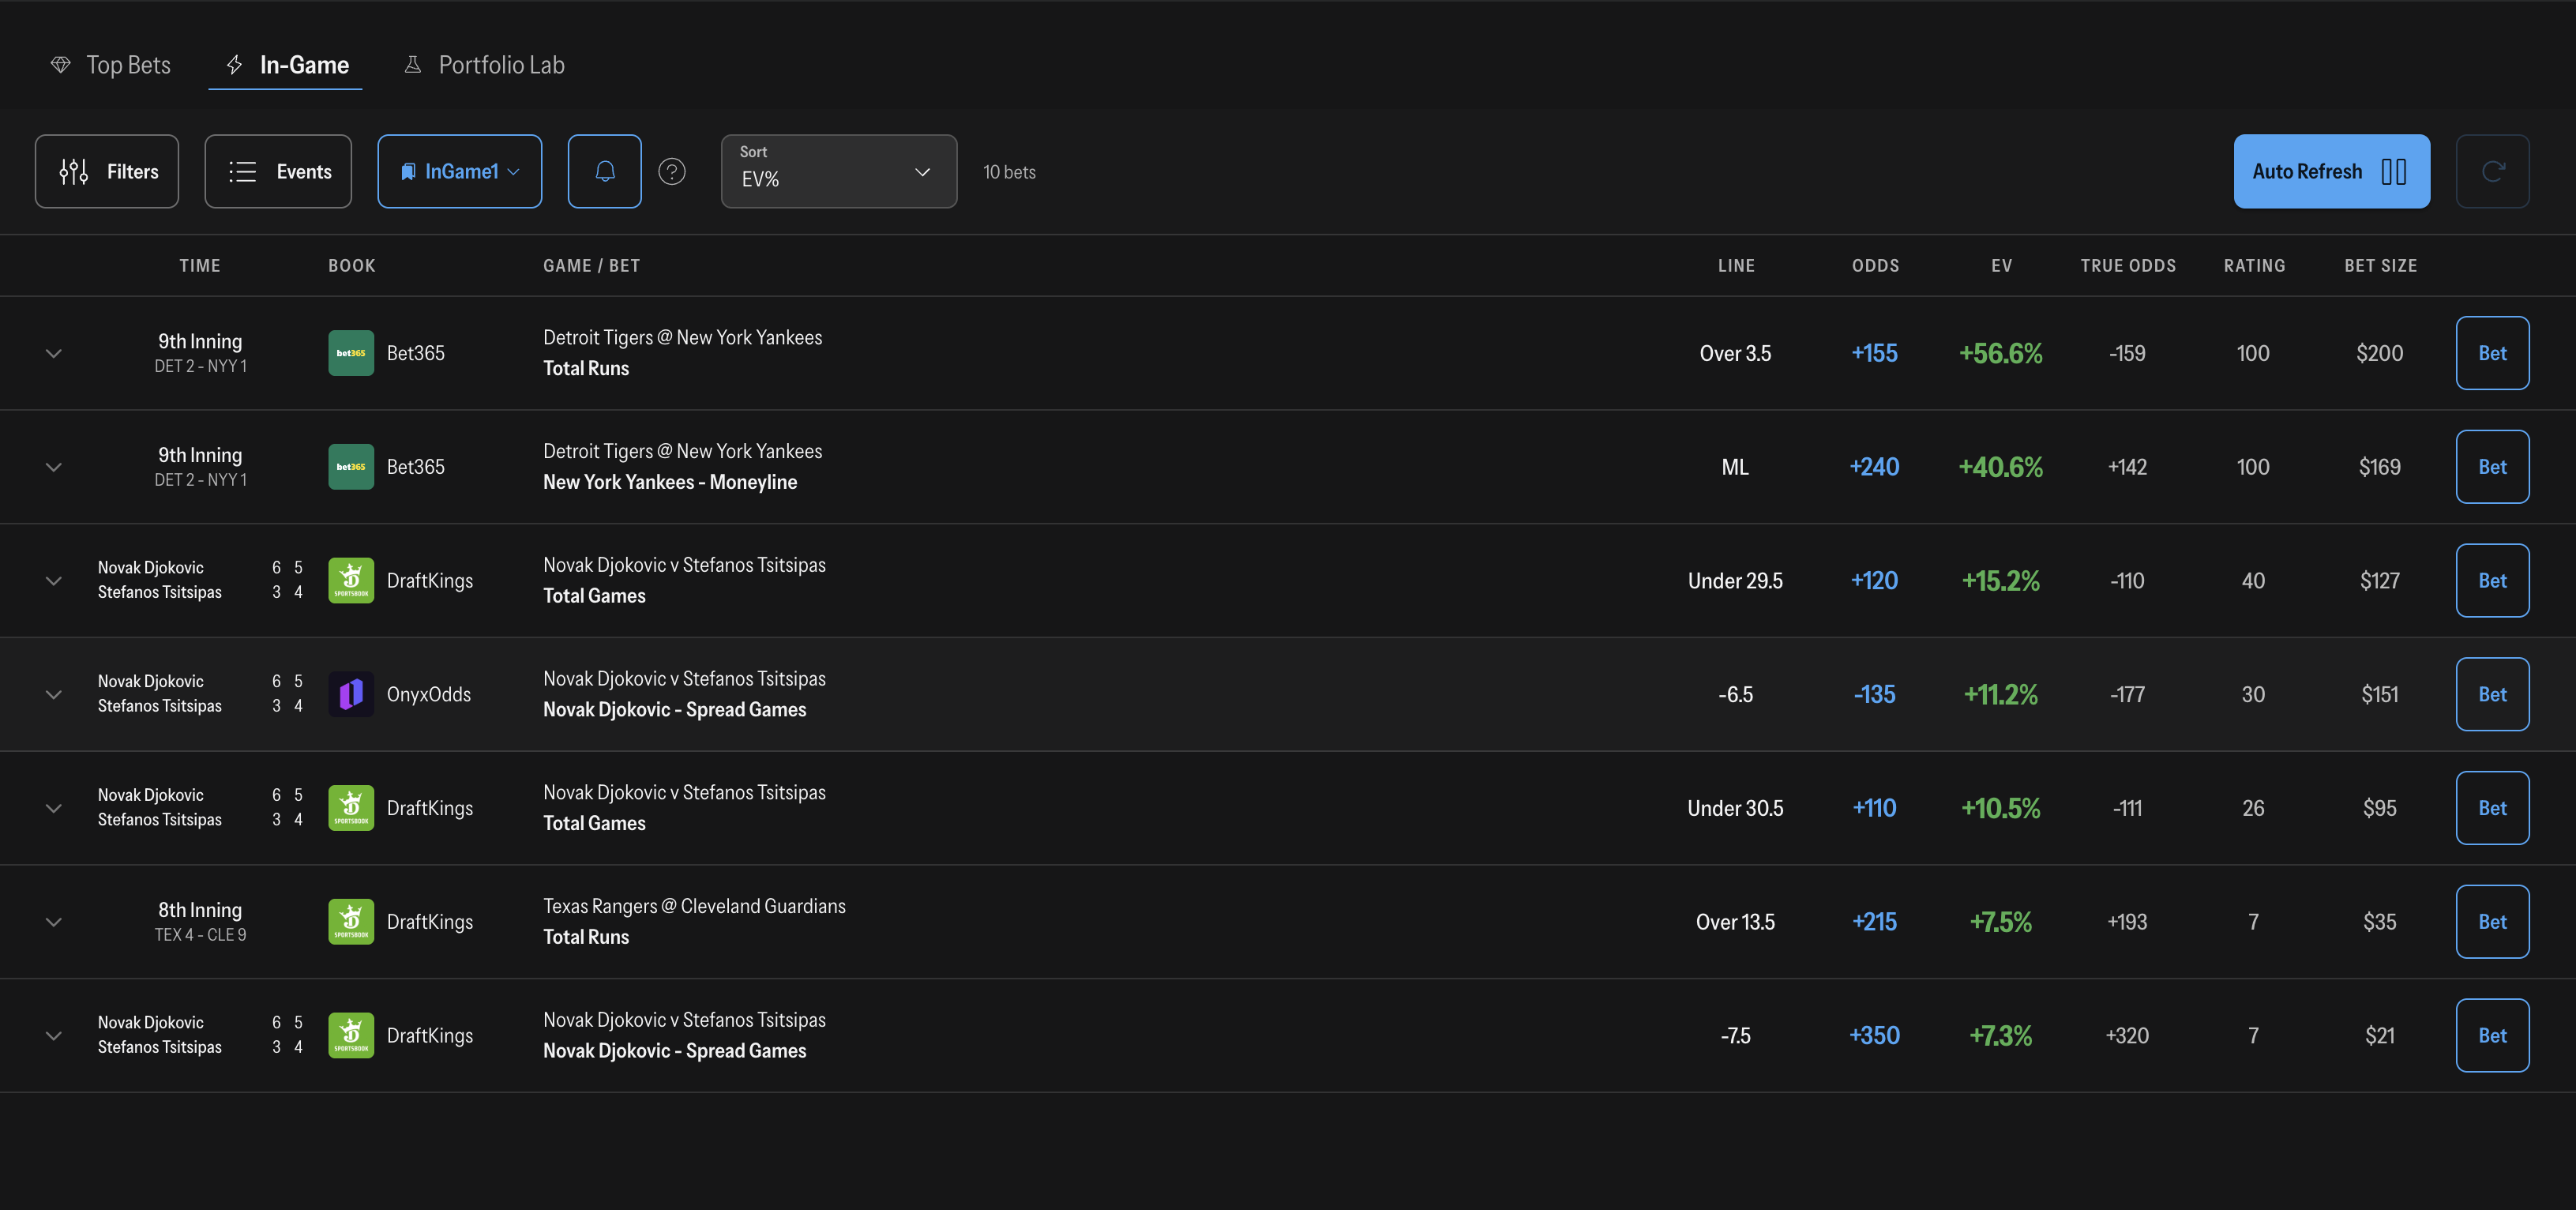Click the OnyxOdds book logo
Viewport: 2576px width, 1210px height.
point(351,694)
